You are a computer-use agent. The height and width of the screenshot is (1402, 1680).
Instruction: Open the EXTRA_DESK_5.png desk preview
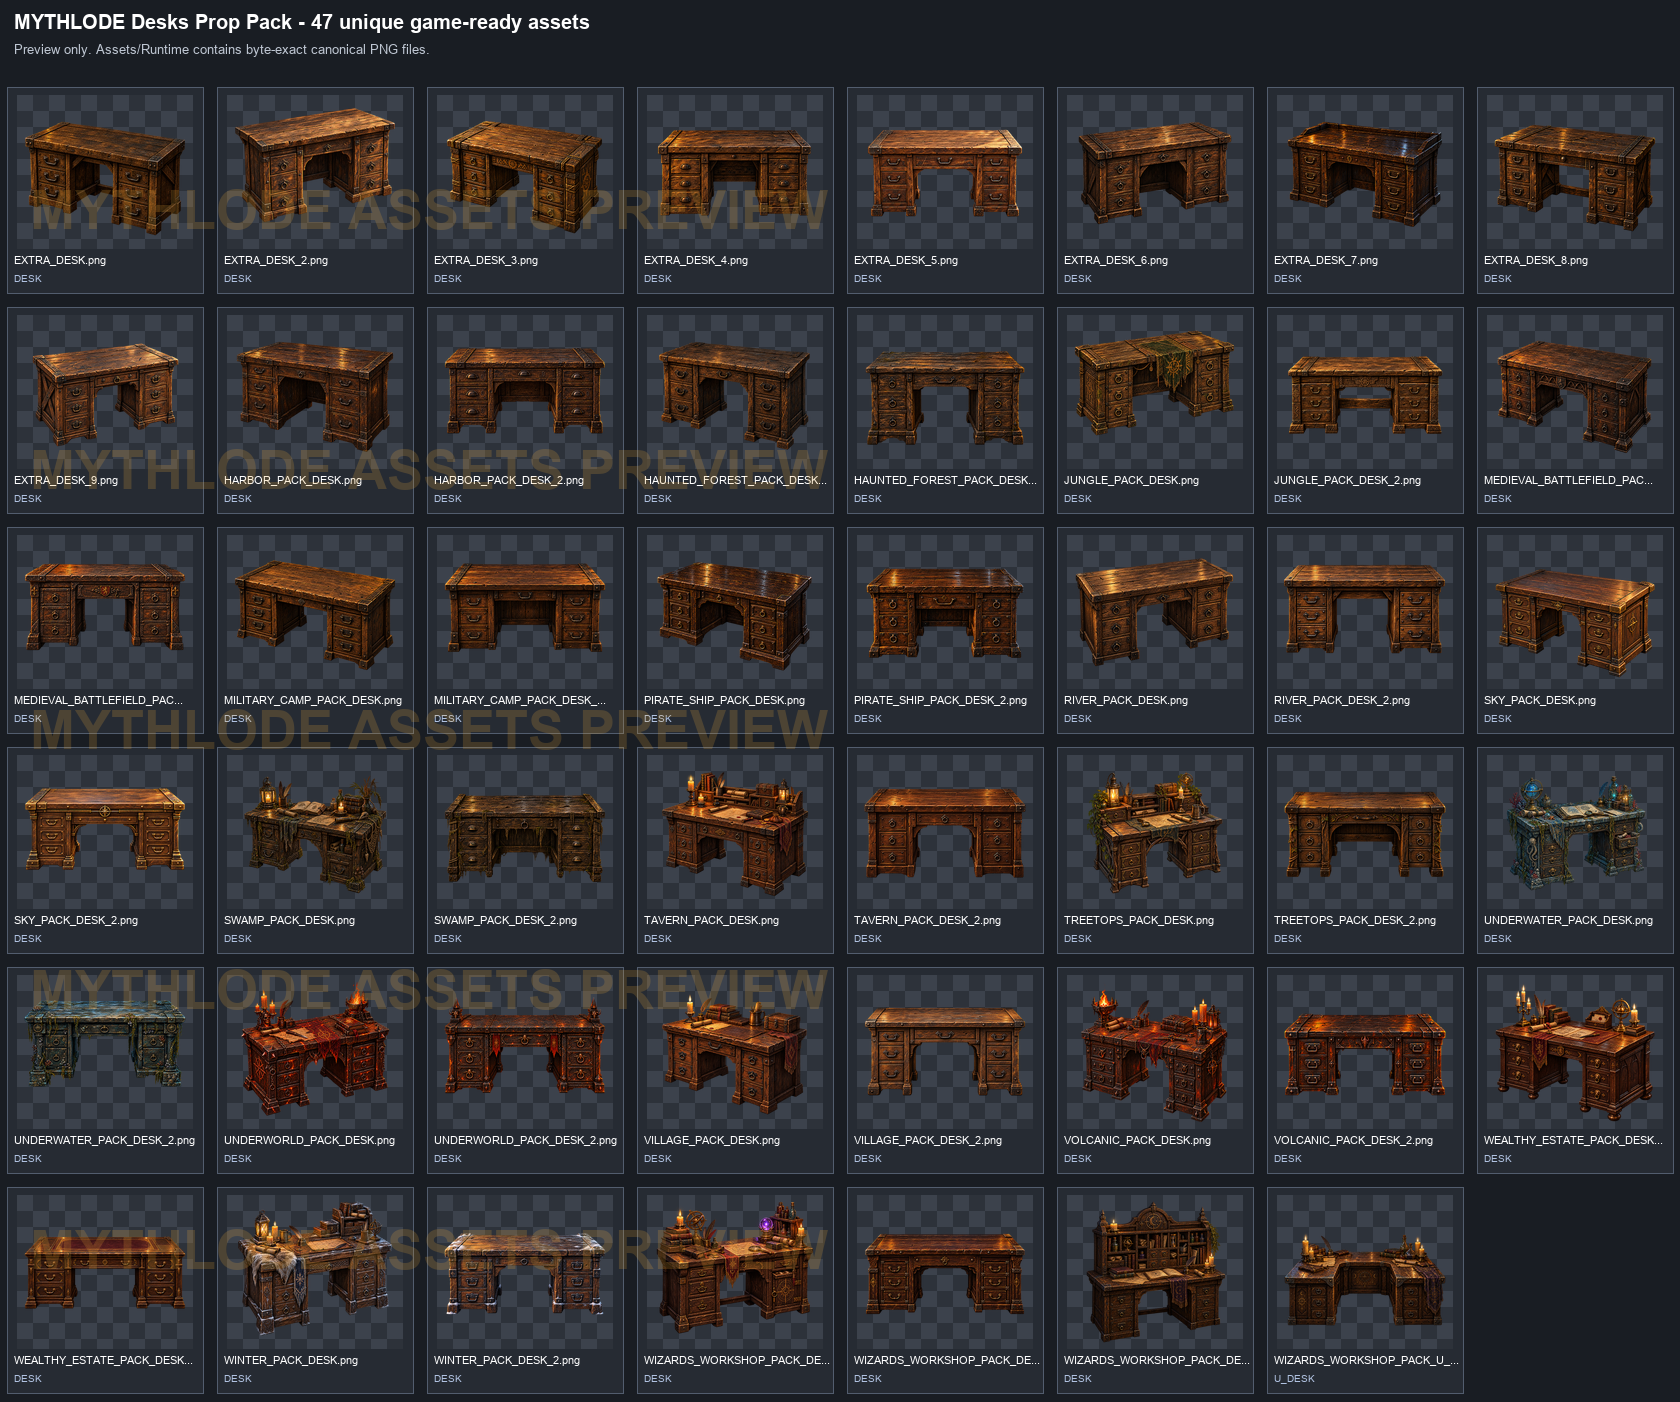[945, 172]
